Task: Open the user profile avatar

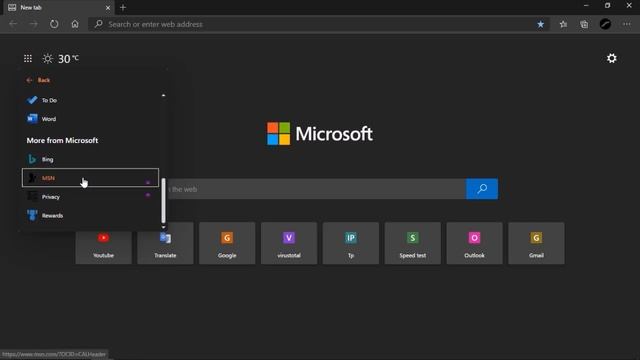Action: click(x=605, y=24)
